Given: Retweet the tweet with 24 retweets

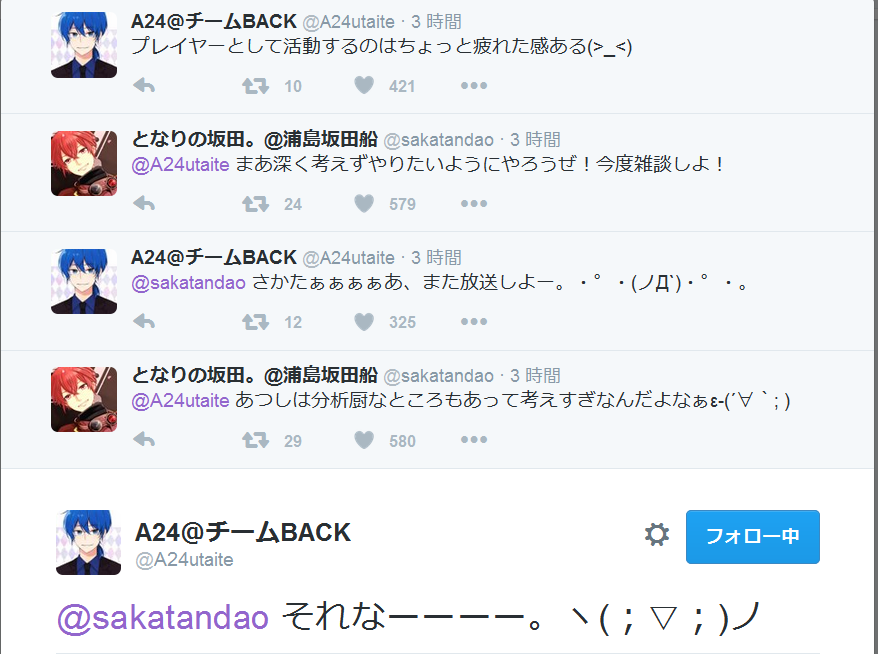Looking at the screenshot, I should [x=255, y=204].
